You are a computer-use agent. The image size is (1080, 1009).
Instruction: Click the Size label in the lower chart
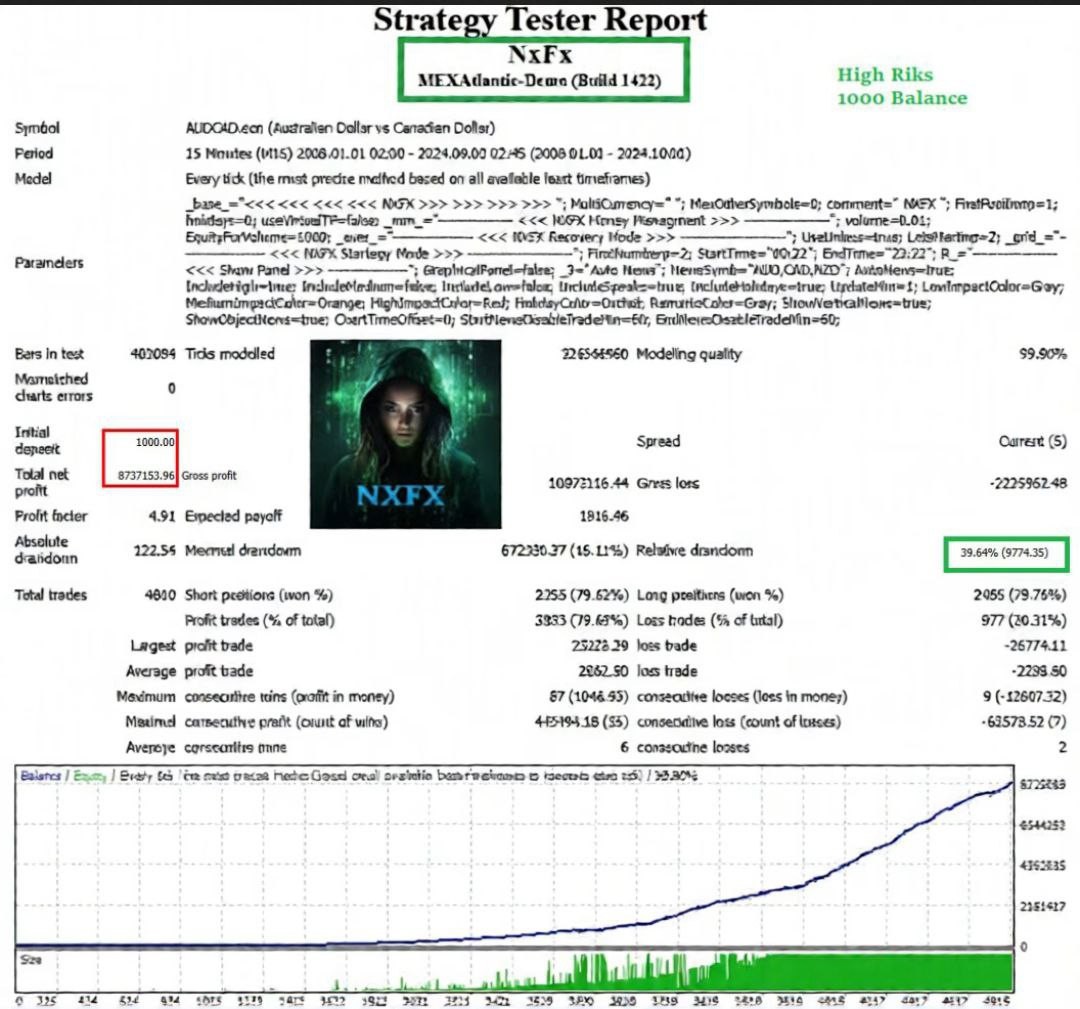click(x=31, y=959)
